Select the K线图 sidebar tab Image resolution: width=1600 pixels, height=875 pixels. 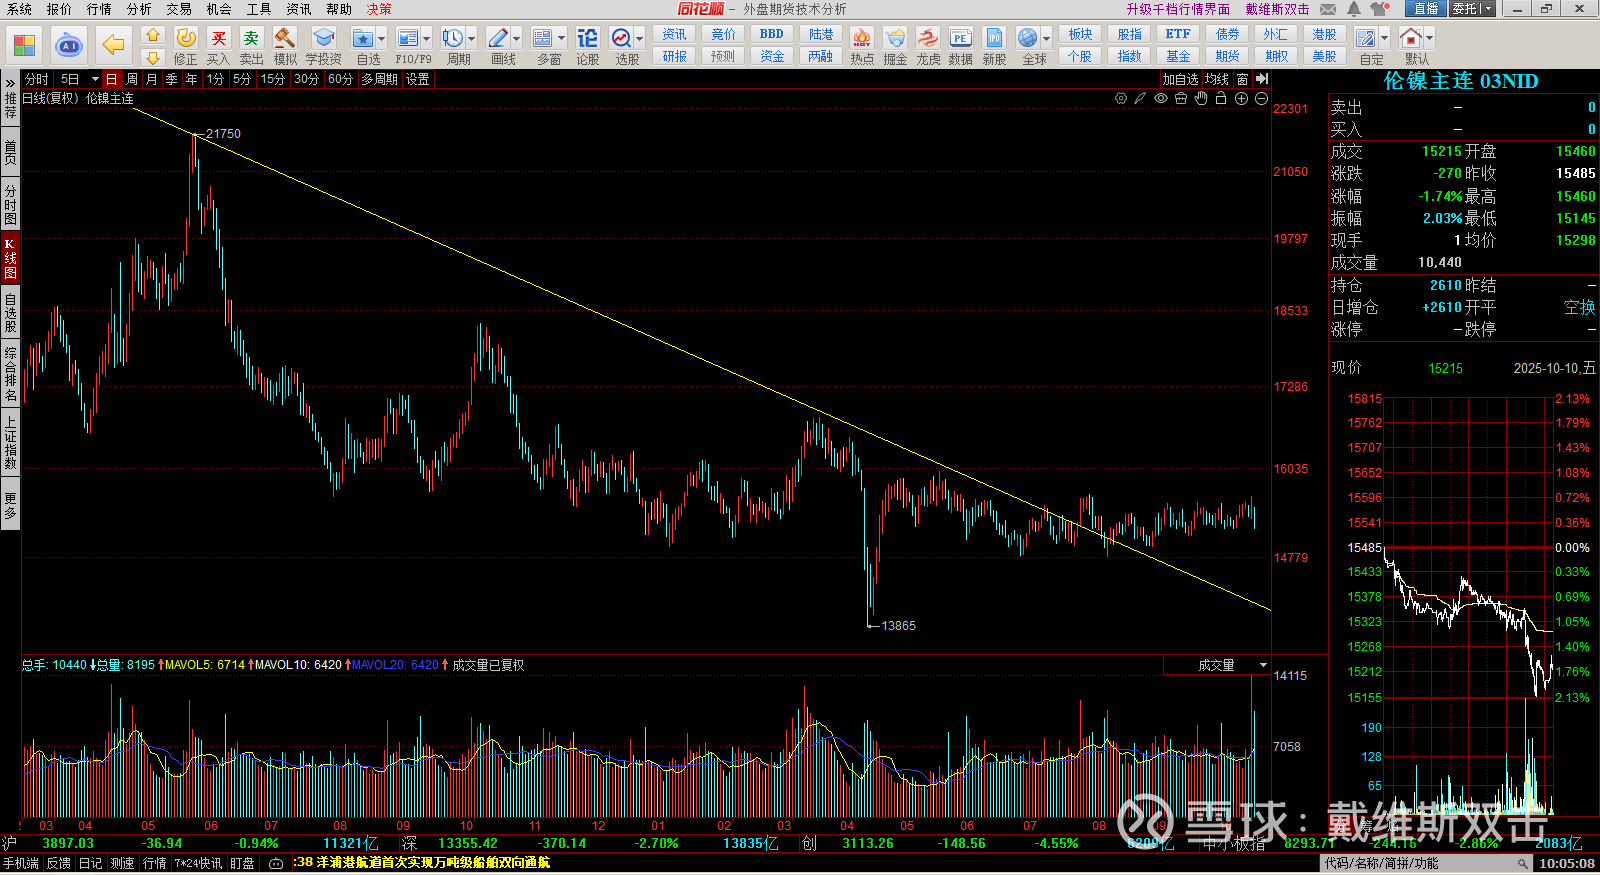tap(10, 258)
